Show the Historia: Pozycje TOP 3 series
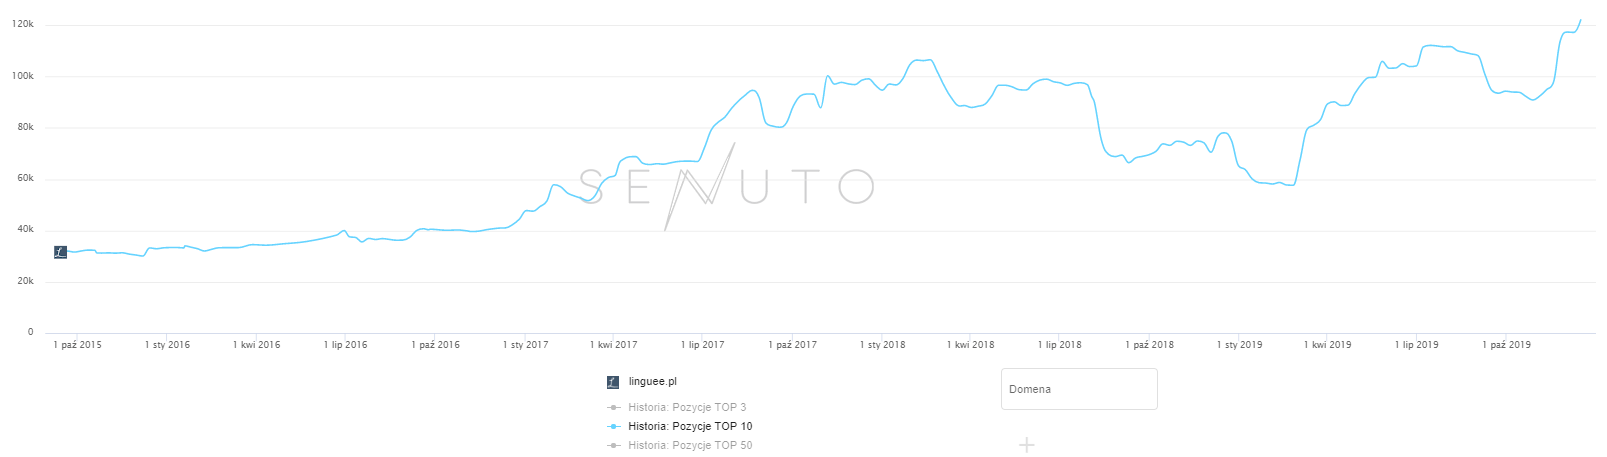 pos(687,408)
